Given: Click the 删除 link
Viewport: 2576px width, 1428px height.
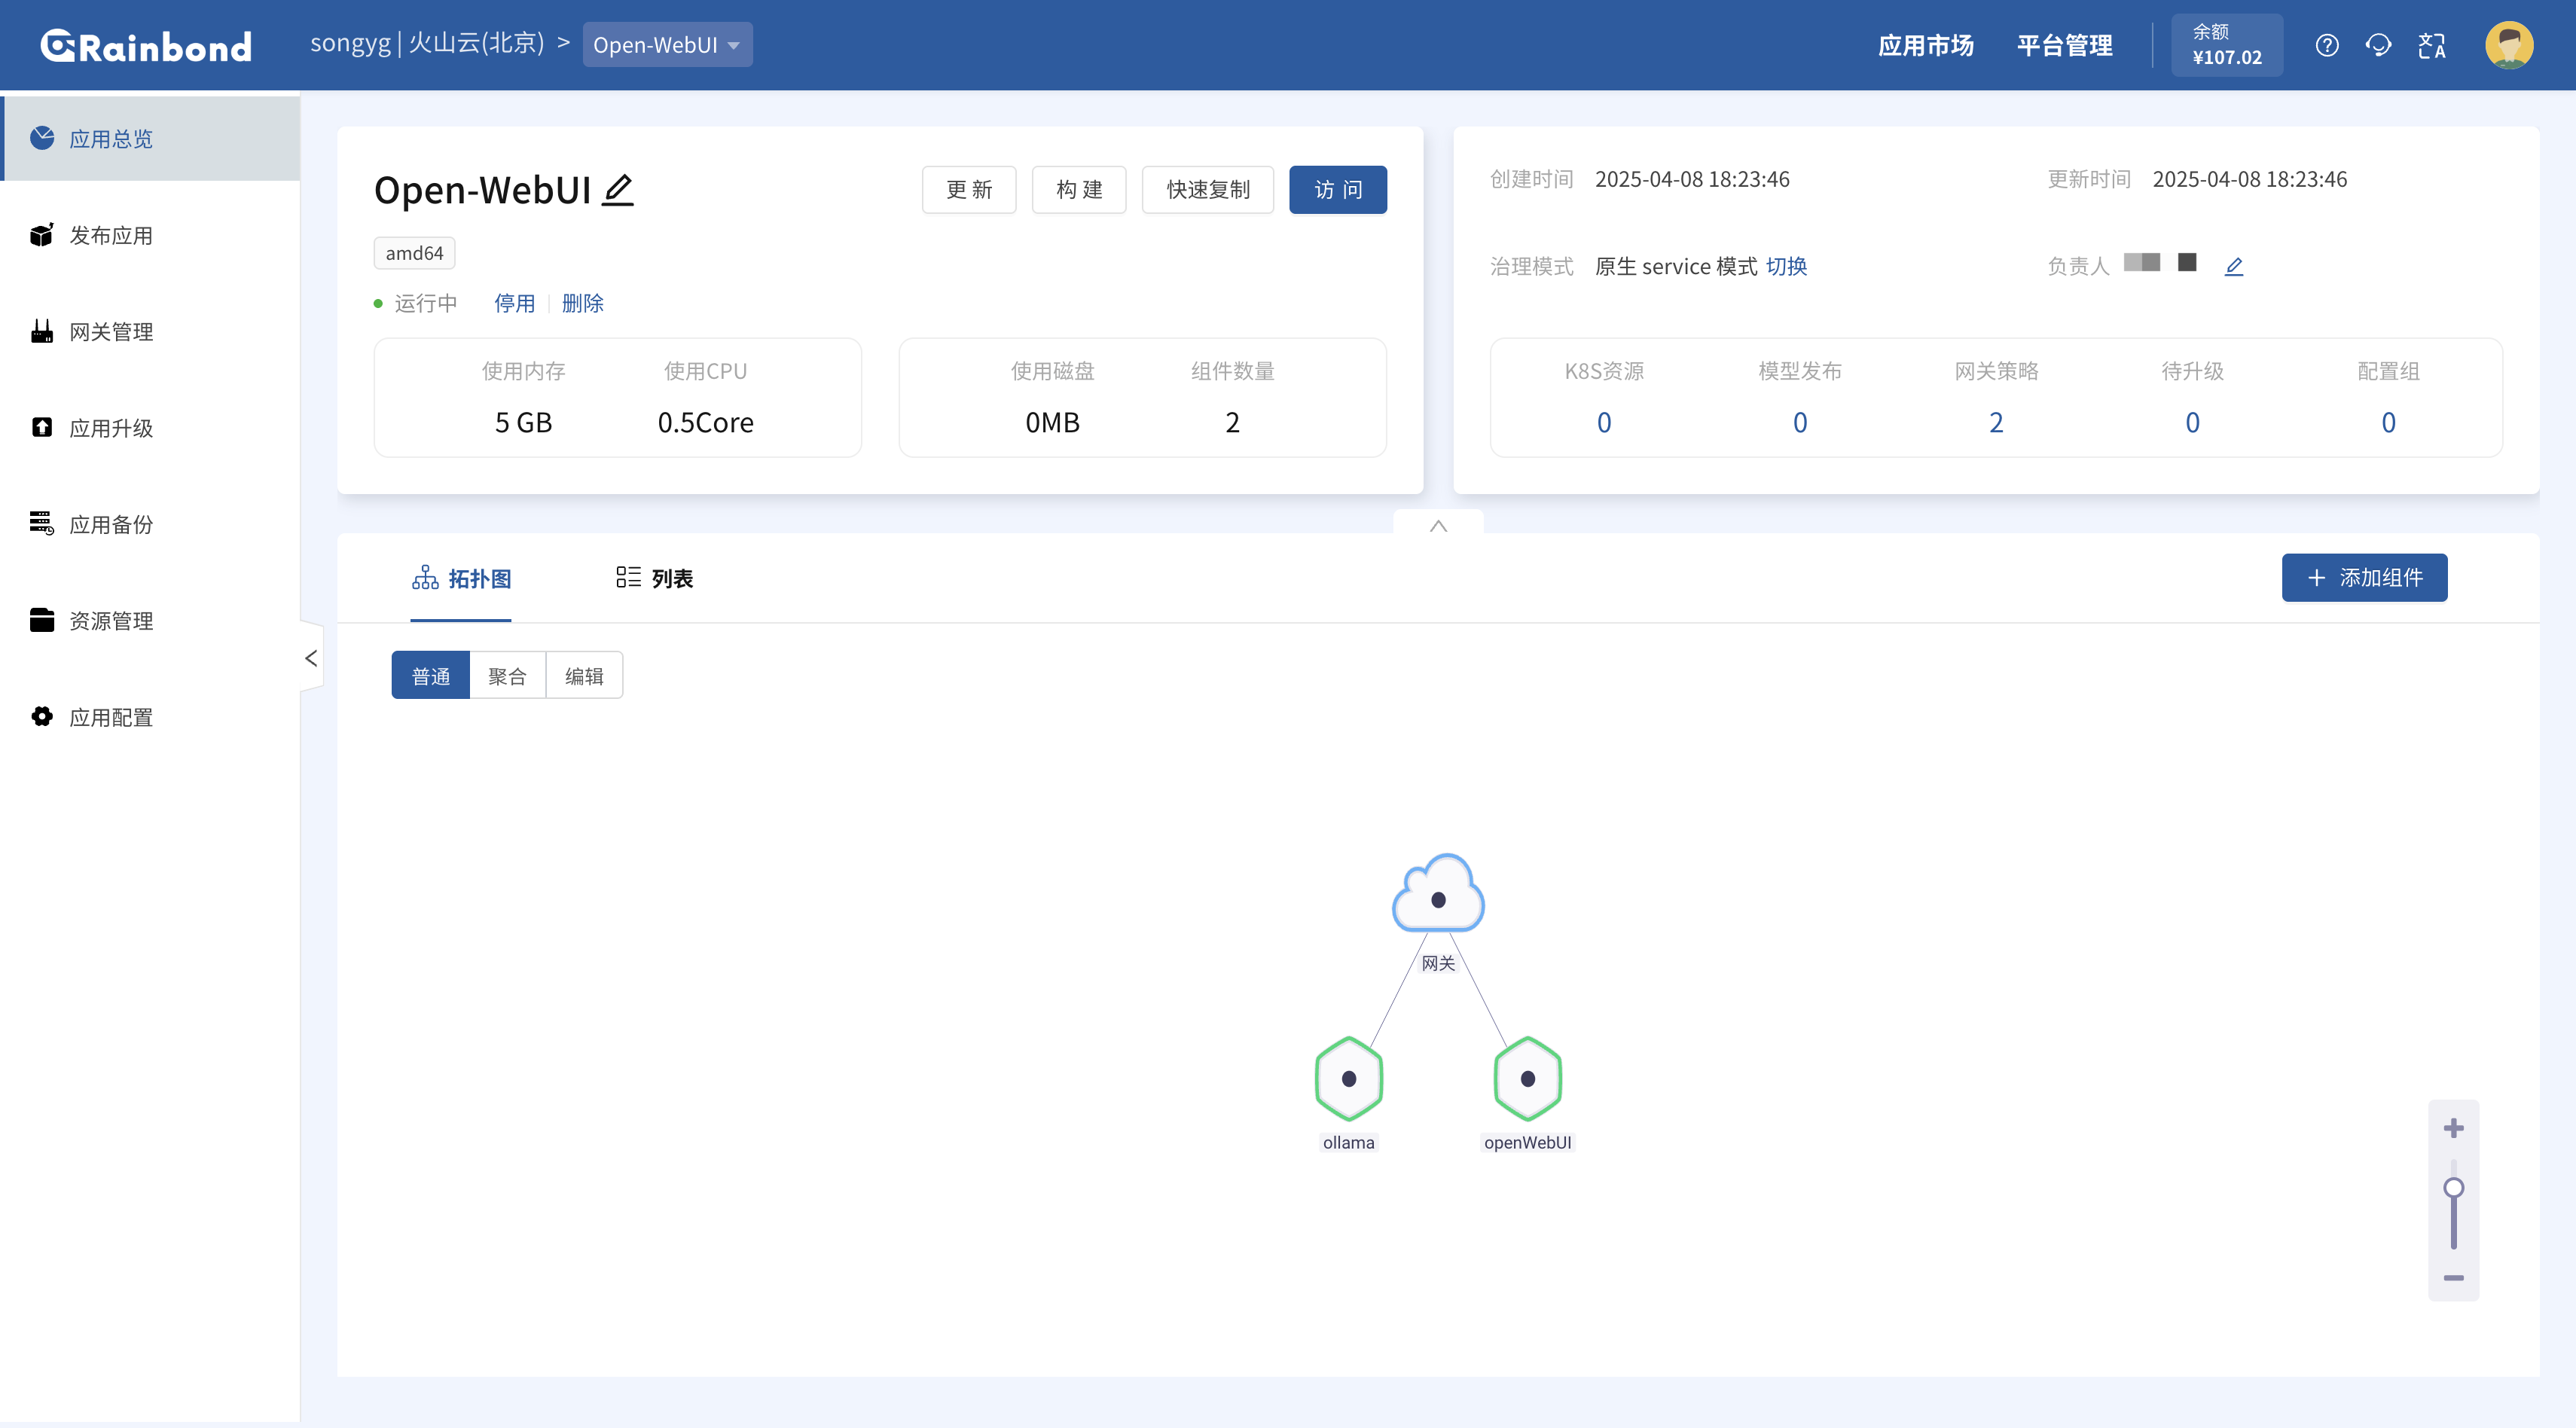Looking at the screenshot, I should coord(583,303).
